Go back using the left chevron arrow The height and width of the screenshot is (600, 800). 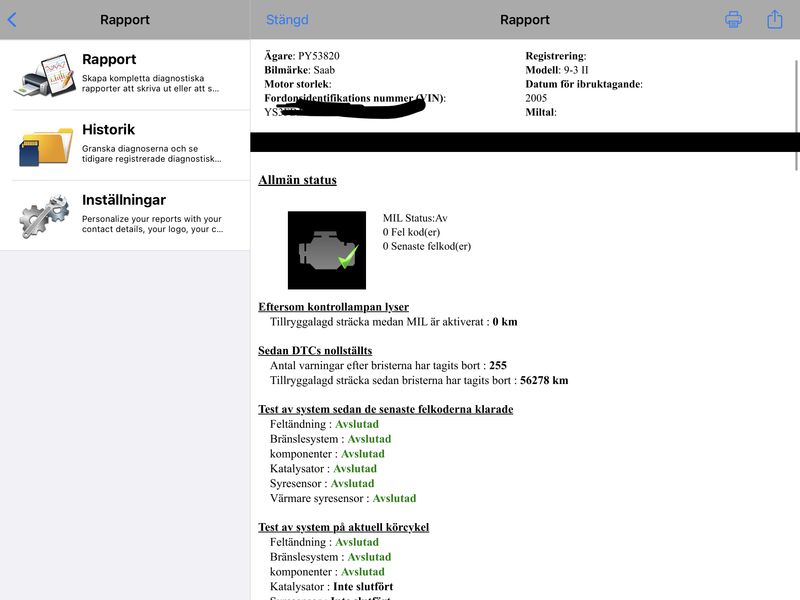(12, 20)
